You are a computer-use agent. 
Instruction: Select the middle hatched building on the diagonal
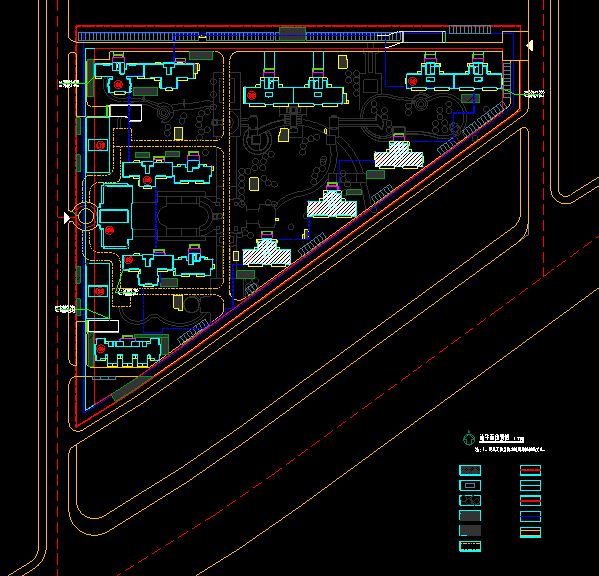[x=332, y=204]
